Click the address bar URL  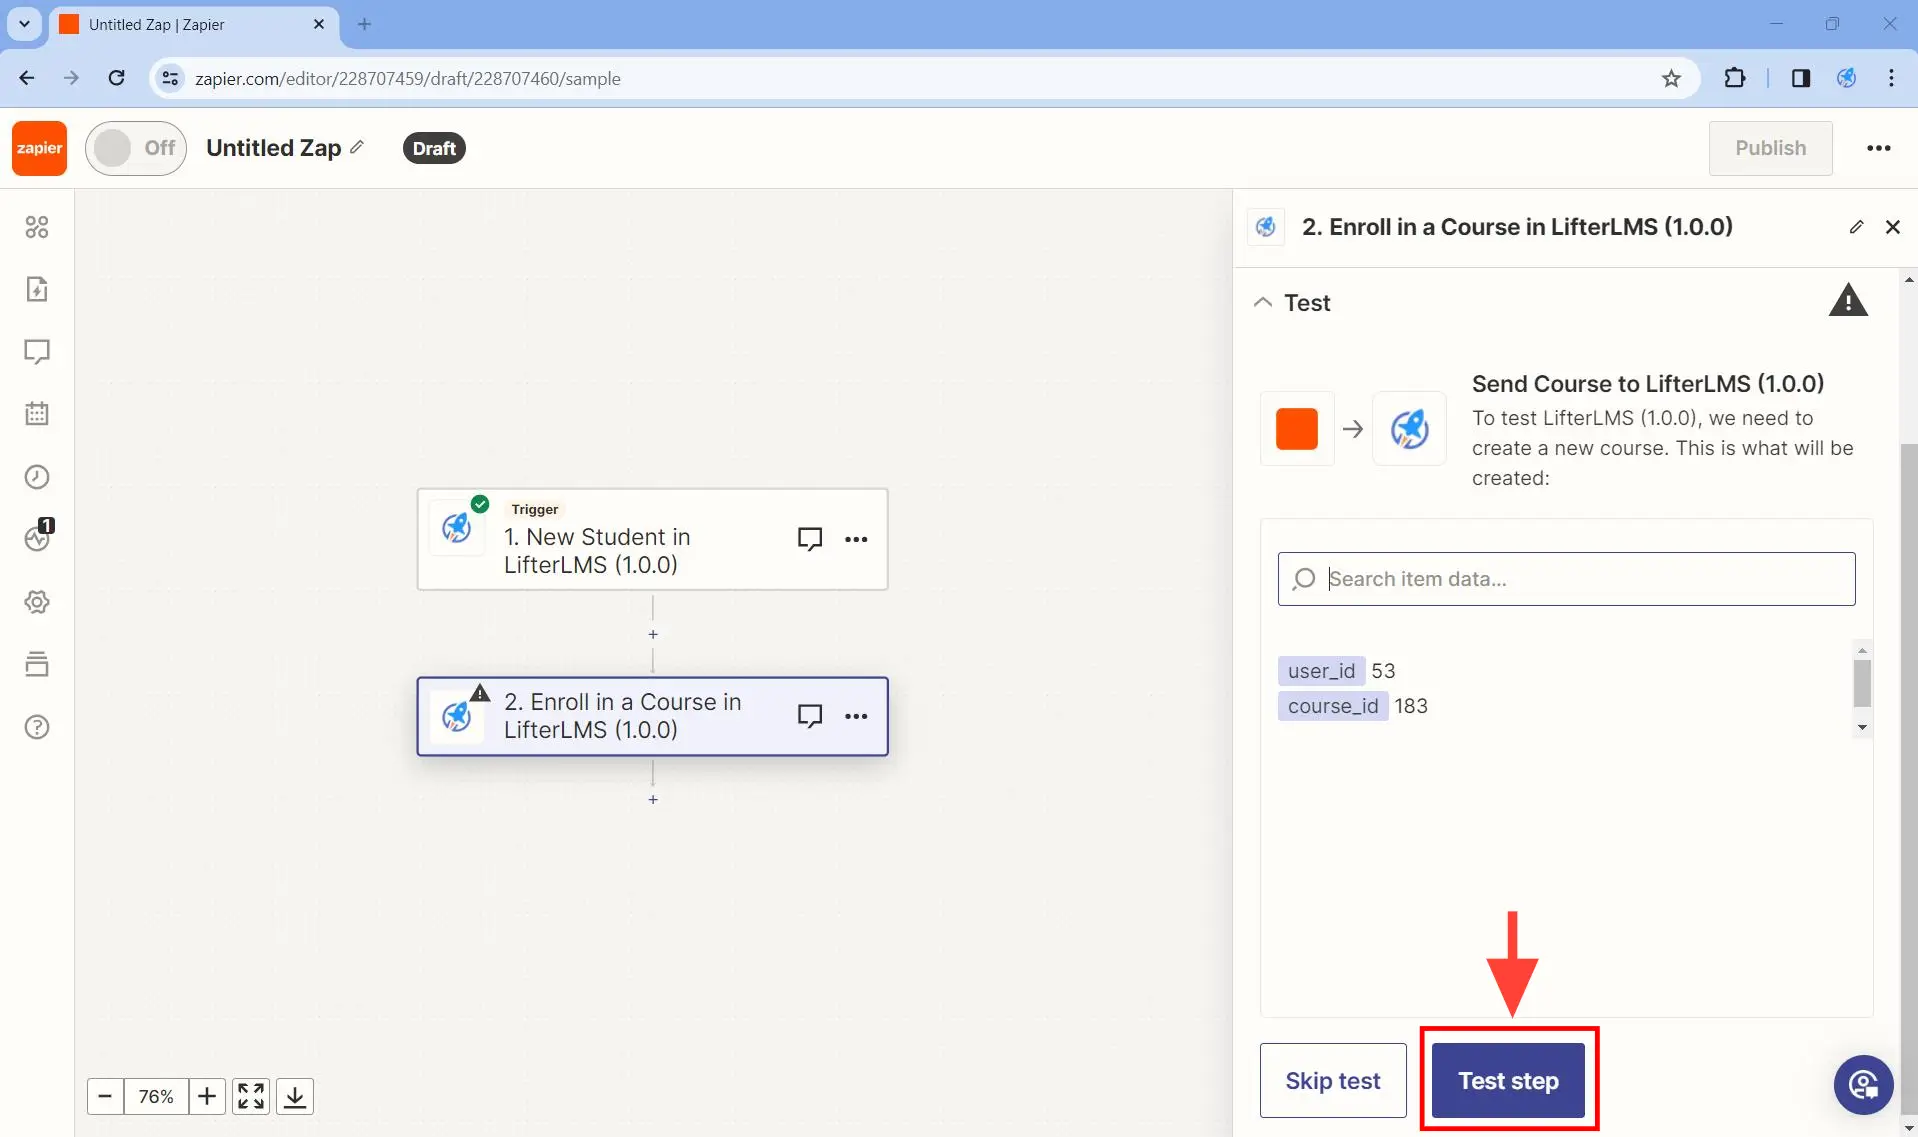point(408,78)
